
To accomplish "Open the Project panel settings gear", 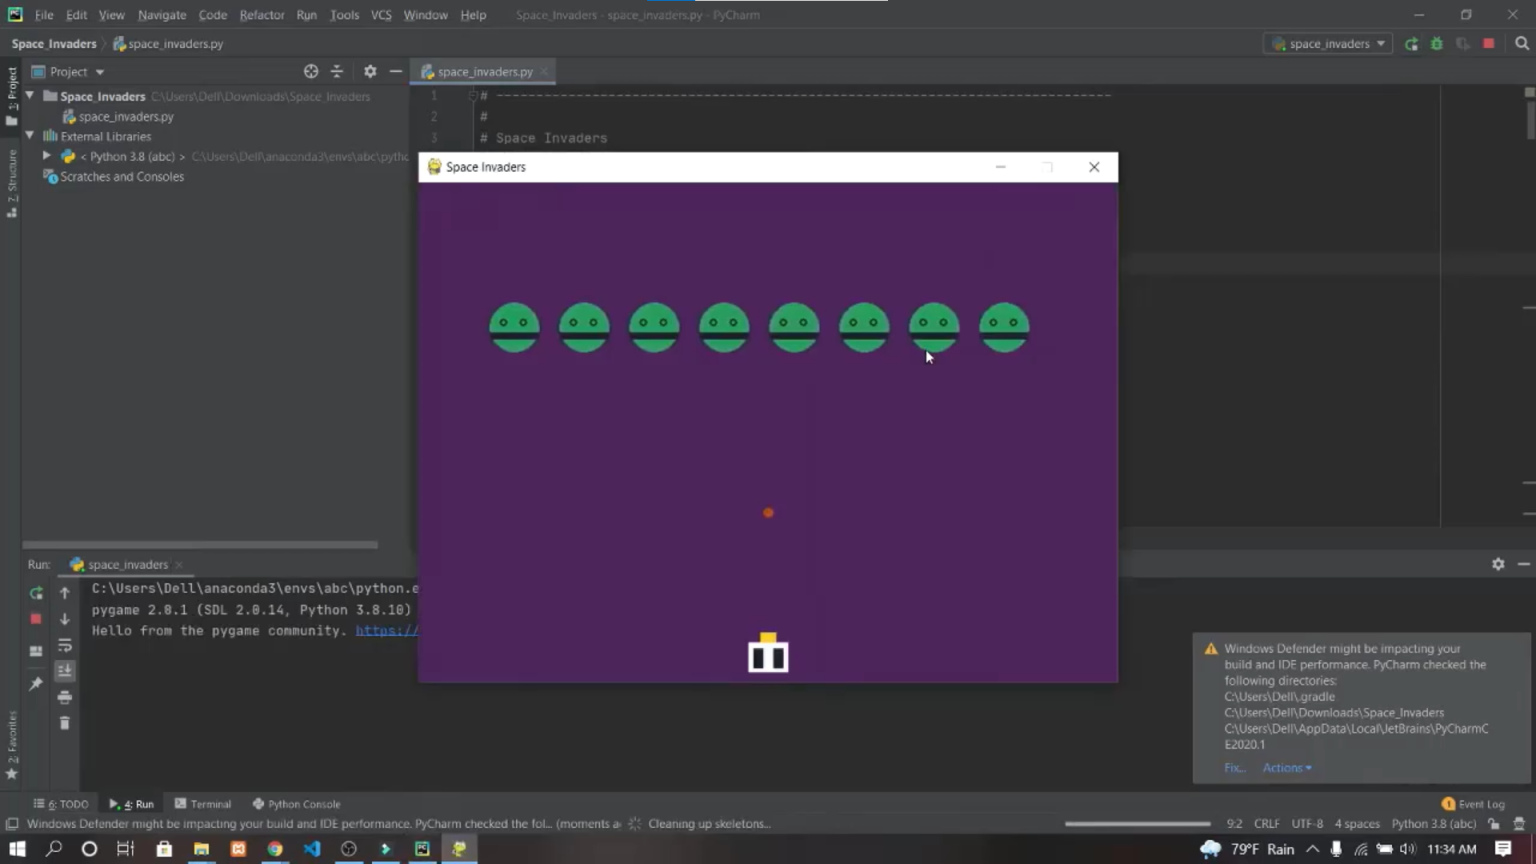I will (x=370, y=72).
